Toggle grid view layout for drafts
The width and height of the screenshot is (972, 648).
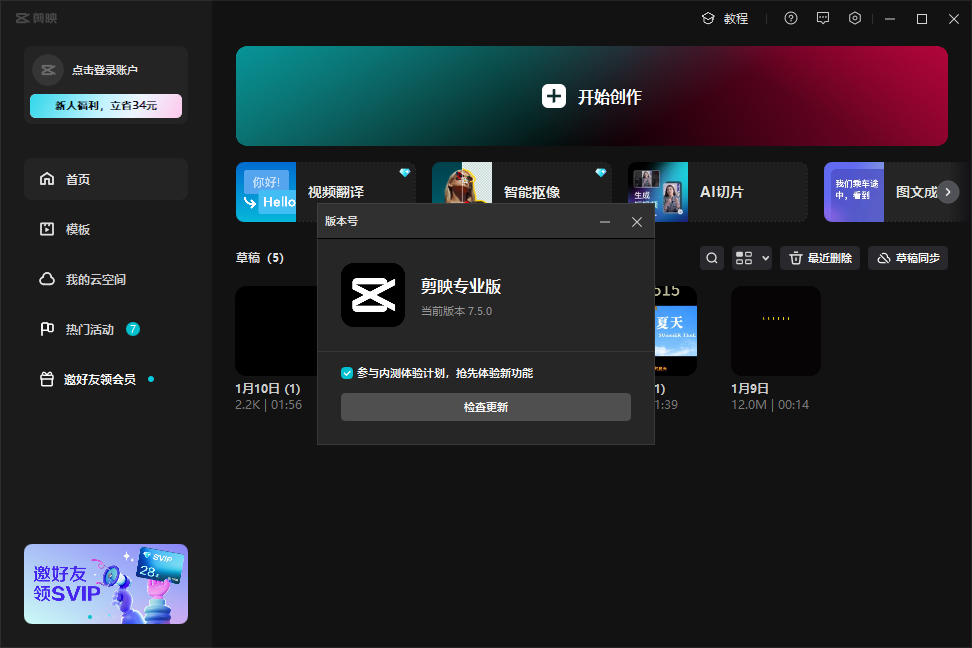(743, 258)
